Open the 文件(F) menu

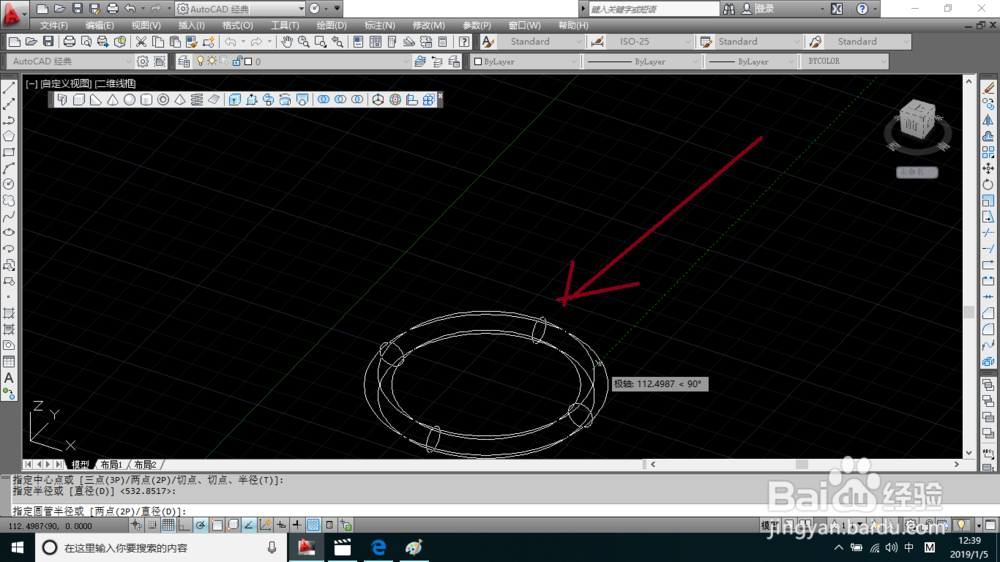54,26
